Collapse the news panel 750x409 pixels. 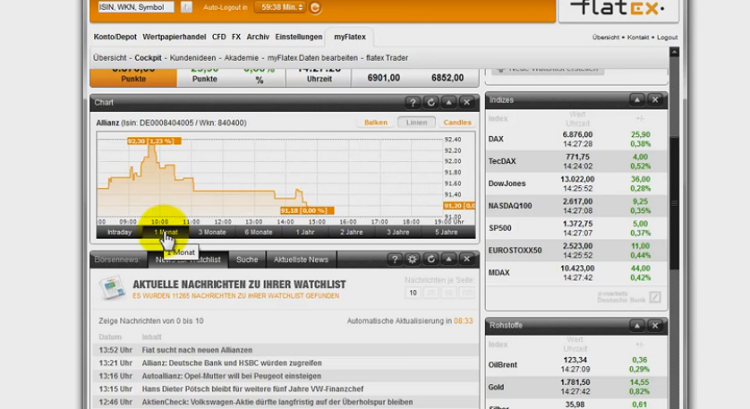(x=449, y=259)
